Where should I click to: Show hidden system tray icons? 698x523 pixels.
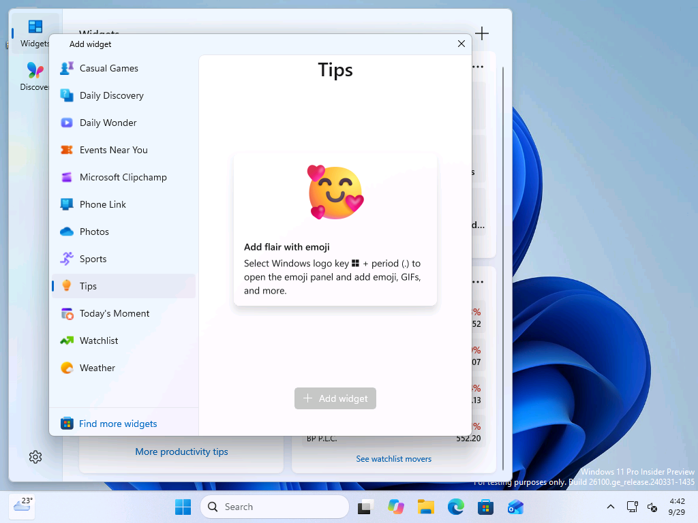(x=611, y=507)
